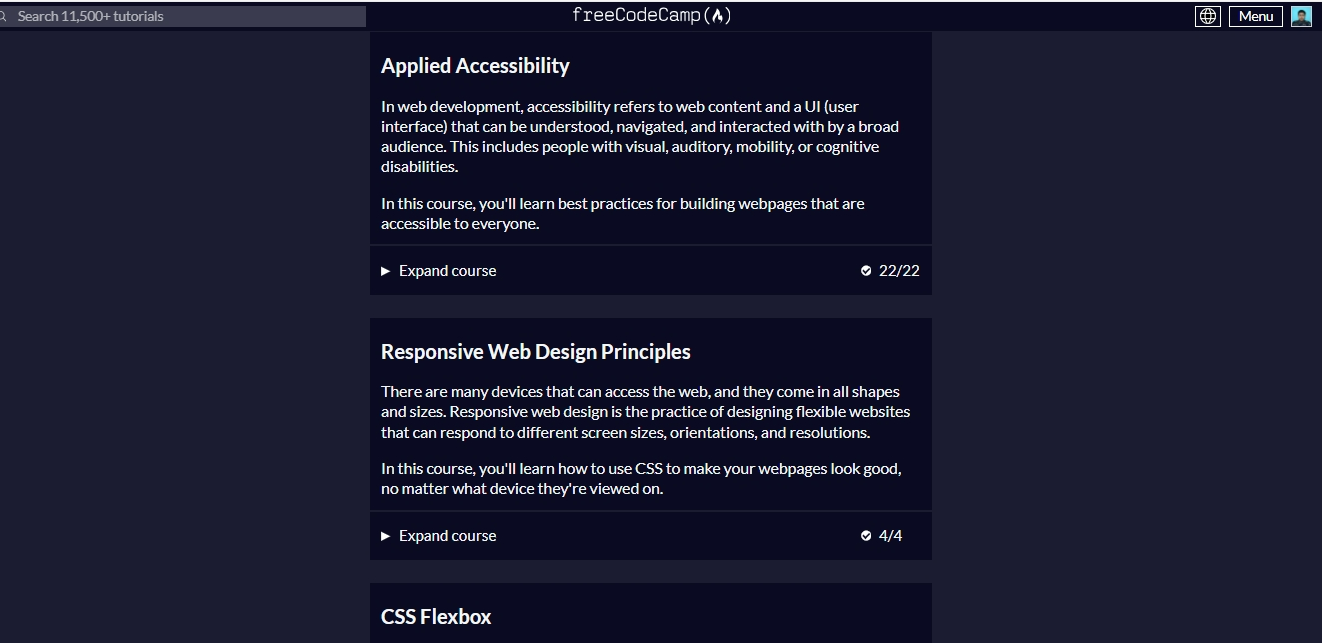Click Expand course text under Applied Accessibility
This screenshot has height=643, width=1322.
(x=447, y=271)
